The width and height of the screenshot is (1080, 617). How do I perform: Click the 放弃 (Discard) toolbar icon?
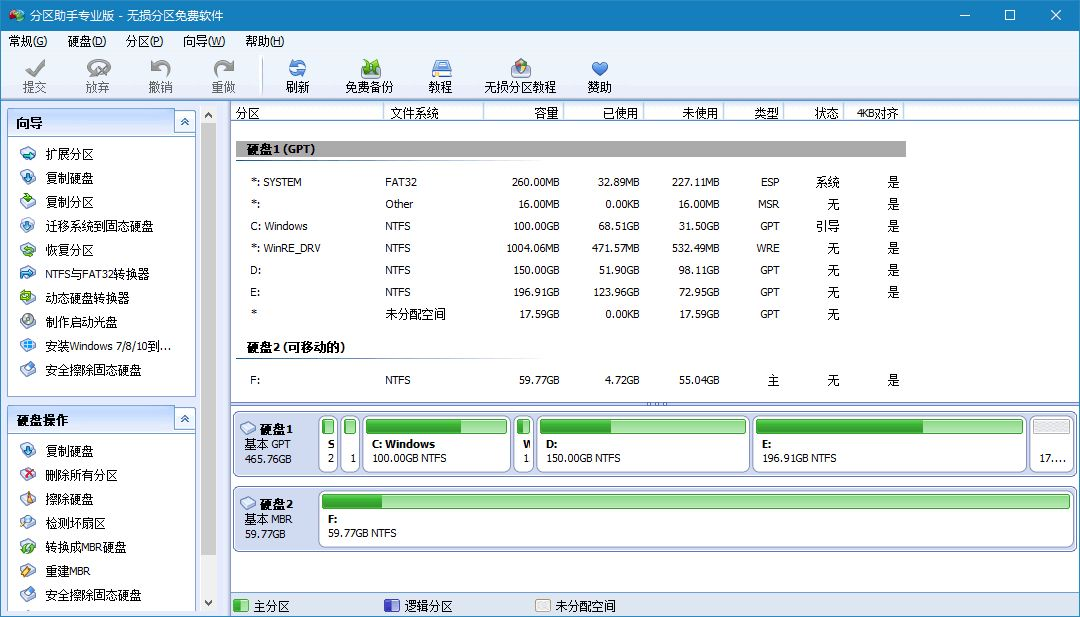(98, 76)
